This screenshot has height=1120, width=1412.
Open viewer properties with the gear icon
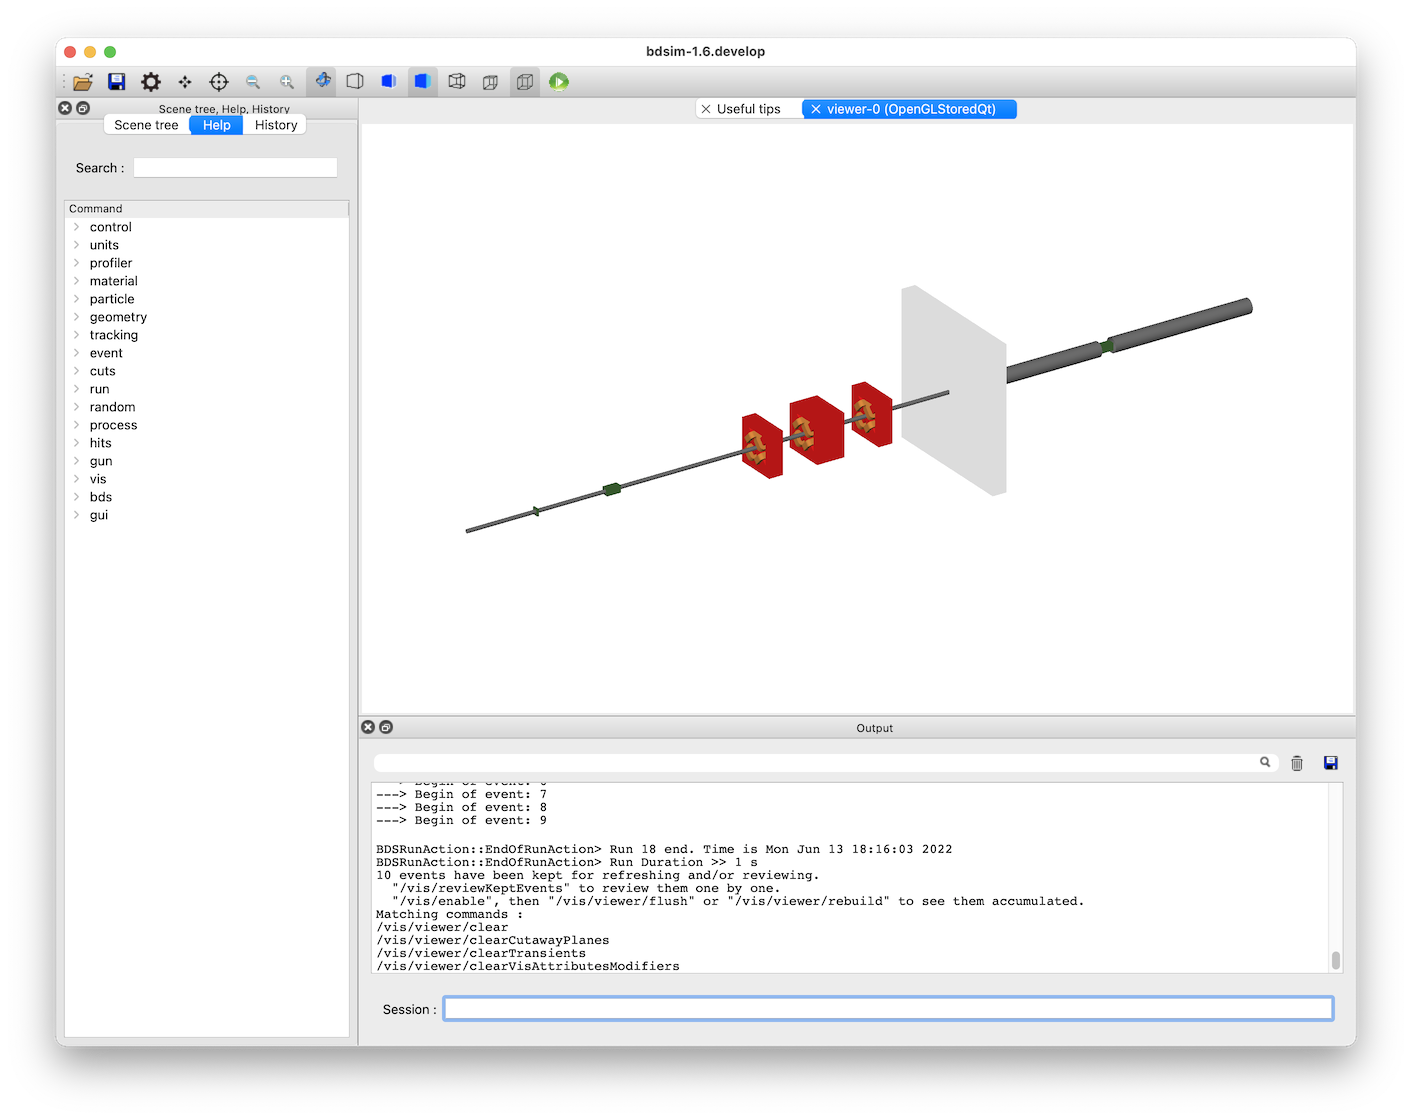click(x=151, y=82)
